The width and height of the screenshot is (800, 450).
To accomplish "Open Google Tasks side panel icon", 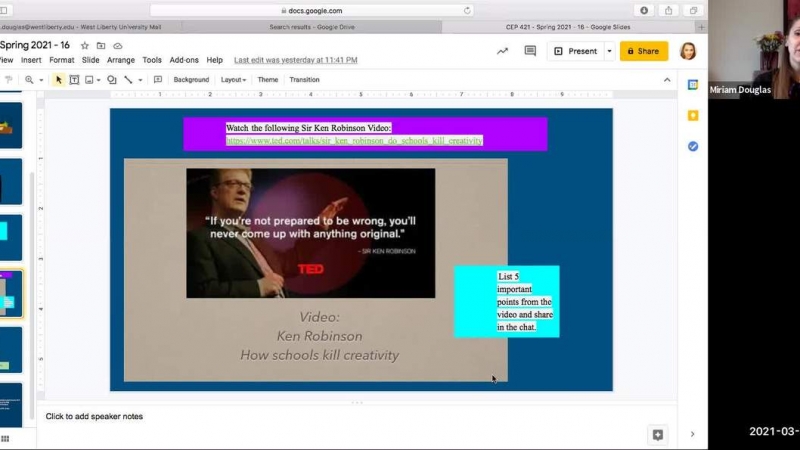I will 692,146.
